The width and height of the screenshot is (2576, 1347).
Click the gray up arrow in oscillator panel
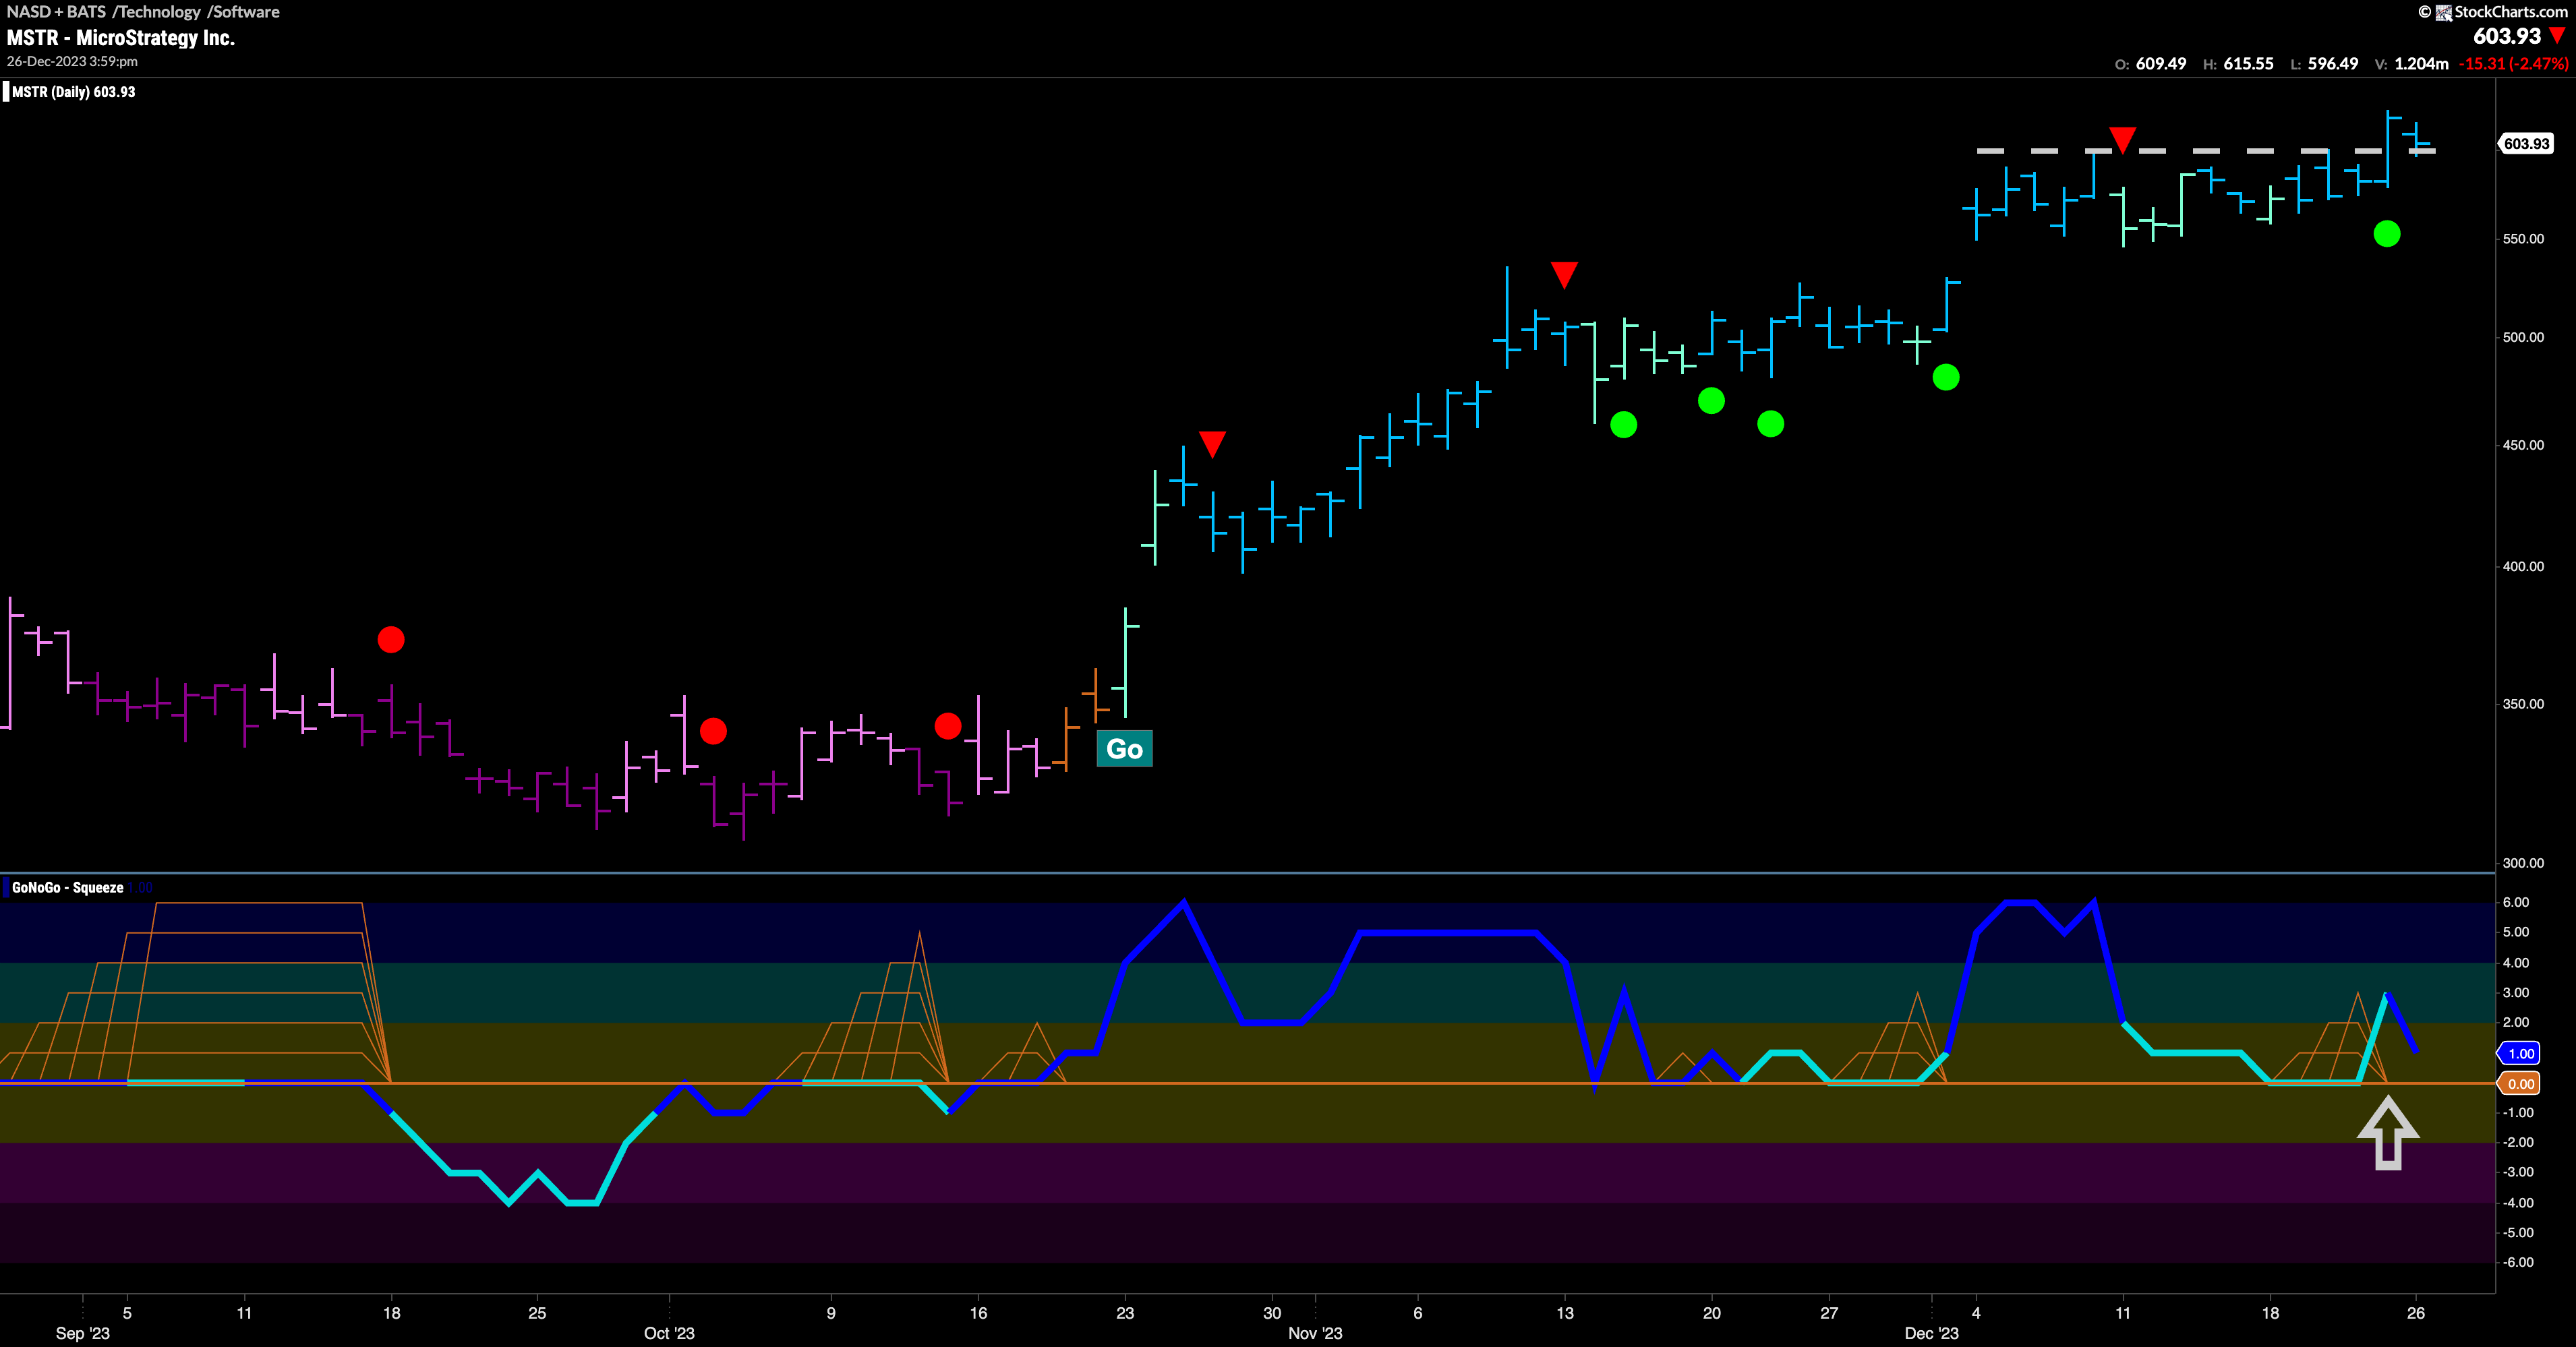[x=2388, y=1132]
